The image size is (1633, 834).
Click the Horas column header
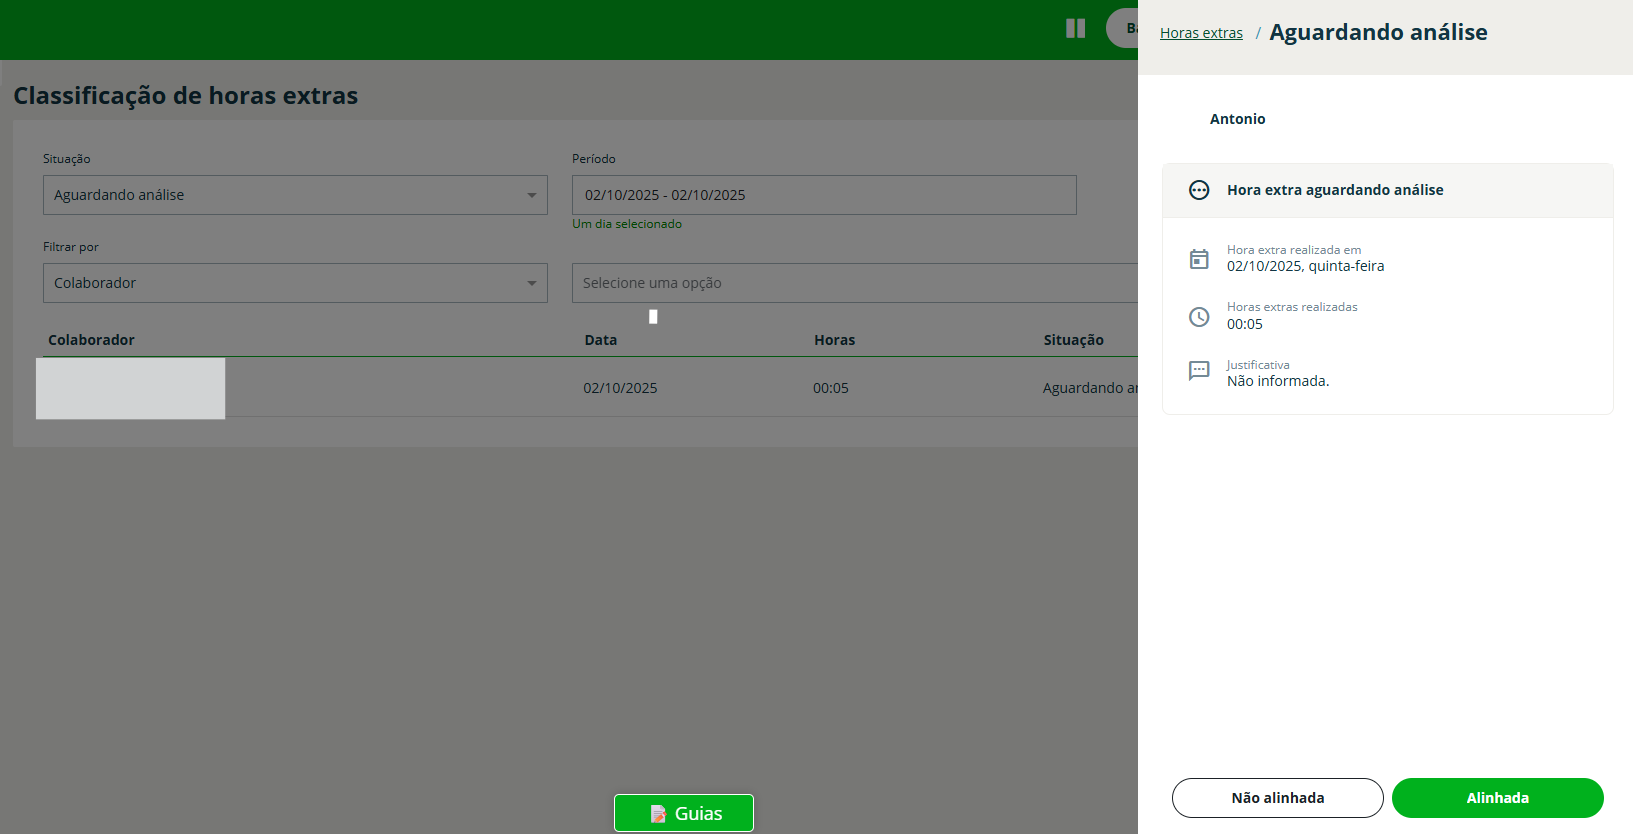pos(834,340)
